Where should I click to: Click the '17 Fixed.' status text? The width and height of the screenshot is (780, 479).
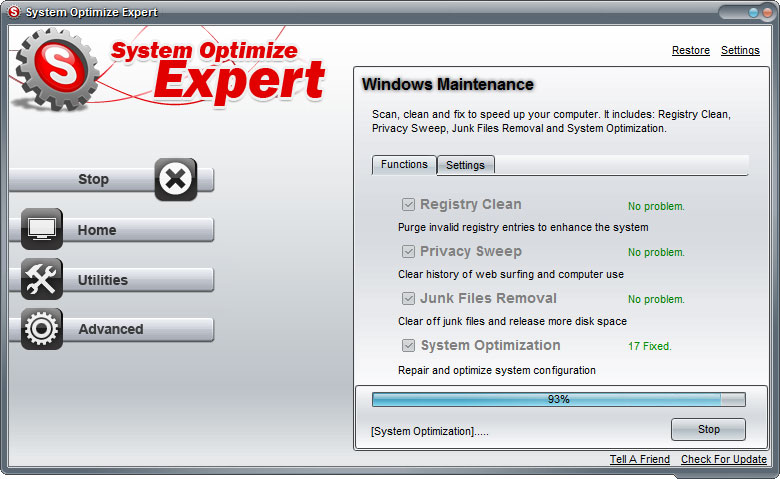pos(650,346)
